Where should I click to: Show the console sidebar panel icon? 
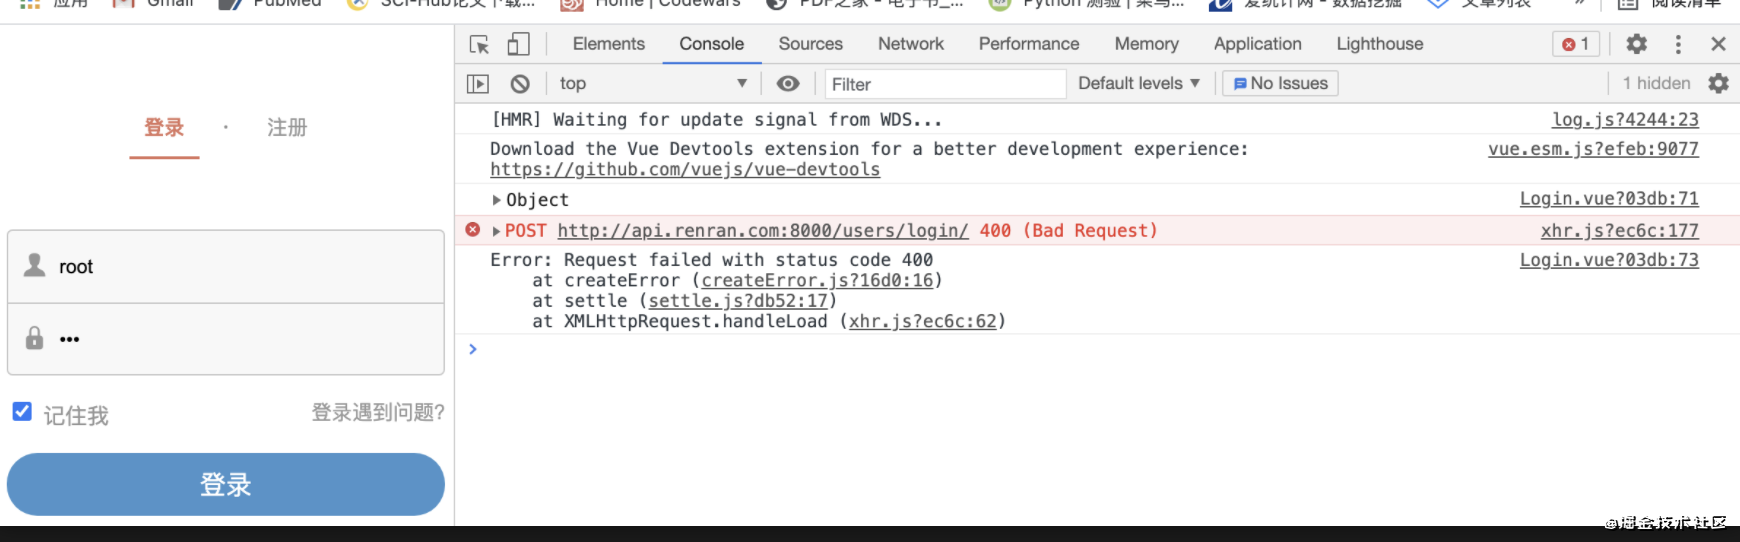click(478, 84)
